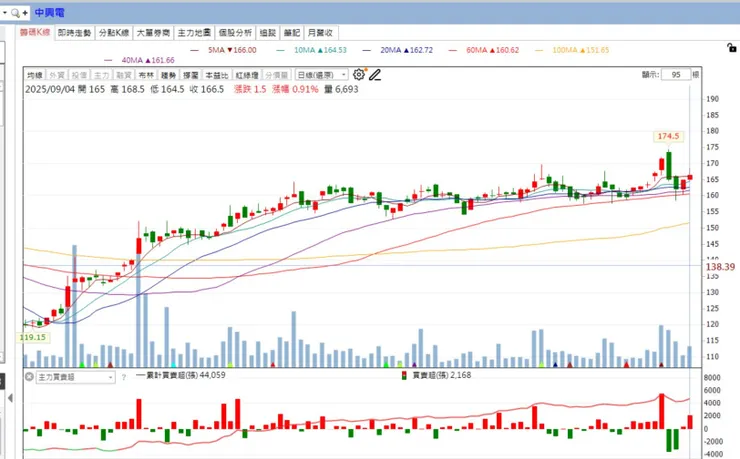The width and height of the screenshot is (740, 459).
Task: Close the 主力買賣超 indicator panel
Action: click(x=29, y=377)
